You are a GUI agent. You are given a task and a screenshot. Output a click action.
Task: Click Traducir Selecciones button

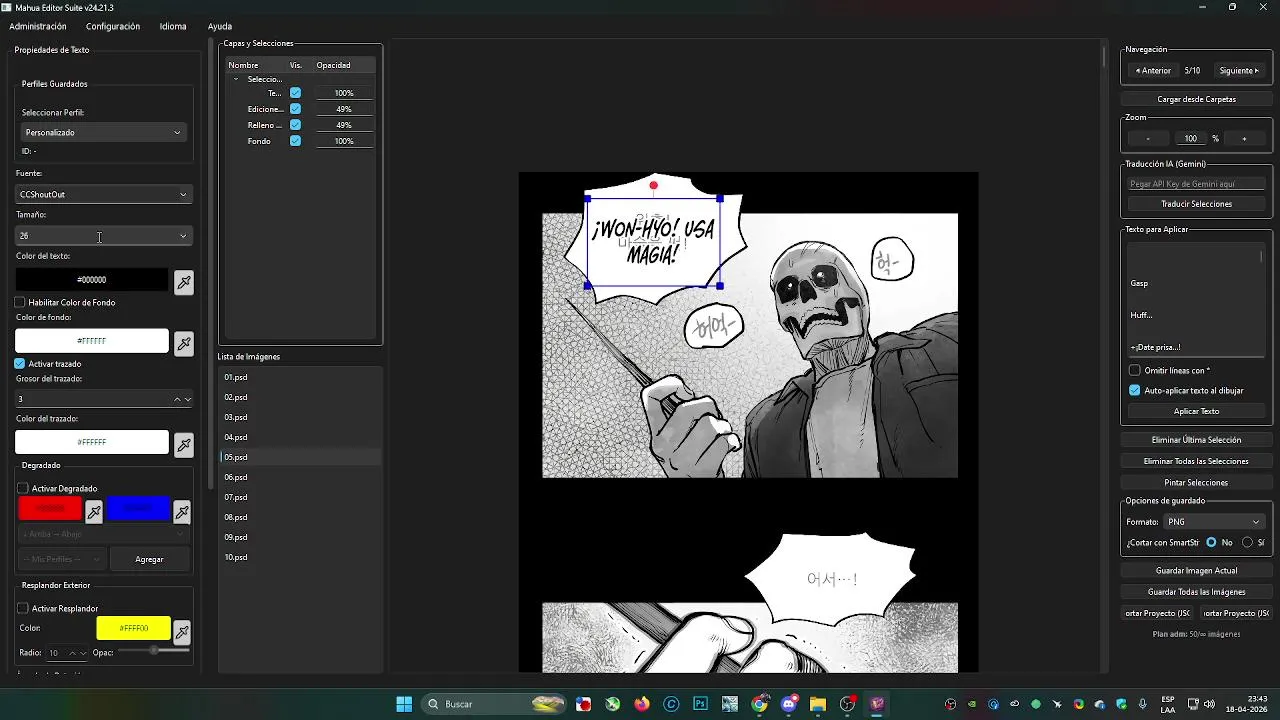tap(1196, 204)
